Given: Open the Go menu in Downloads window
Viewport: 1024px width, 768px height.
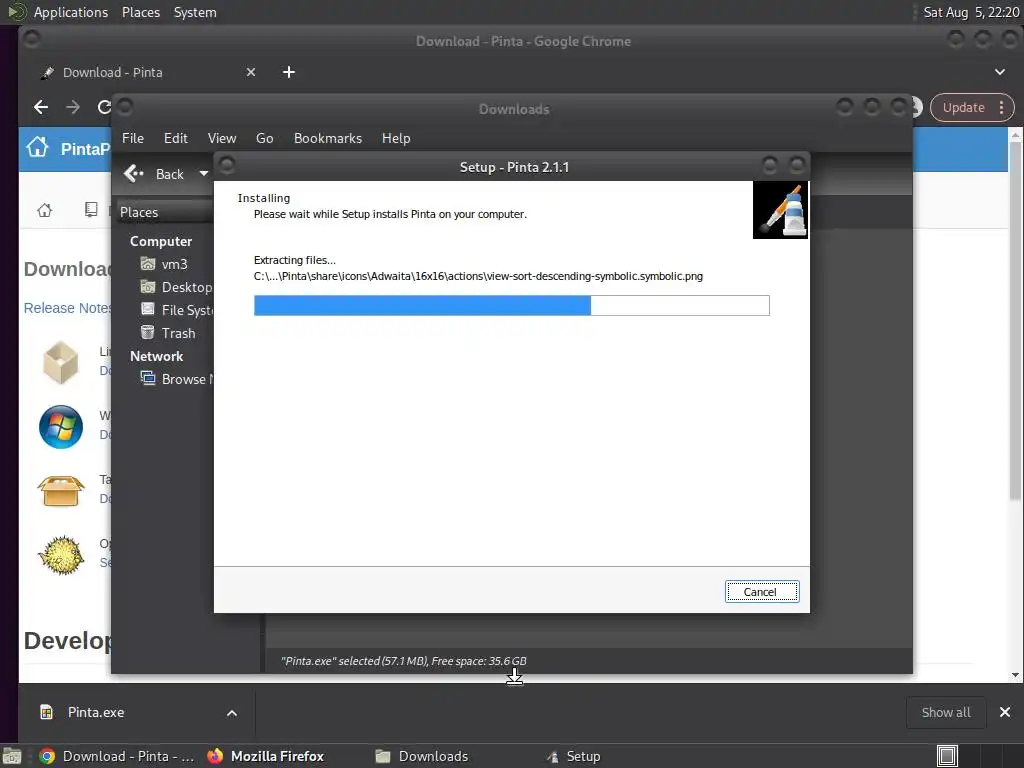Looking at the screenshot, I should 264,138.
